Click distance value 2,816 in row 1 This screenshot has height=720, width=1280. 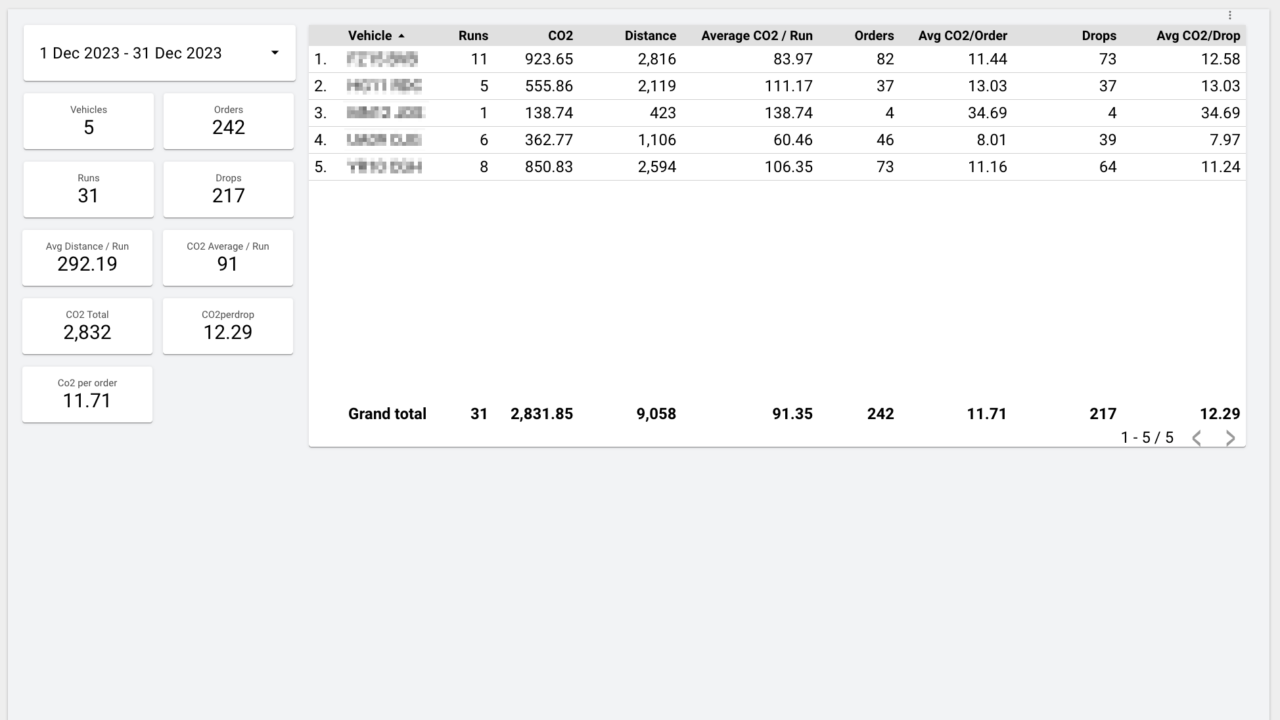(x=657, y=59)
